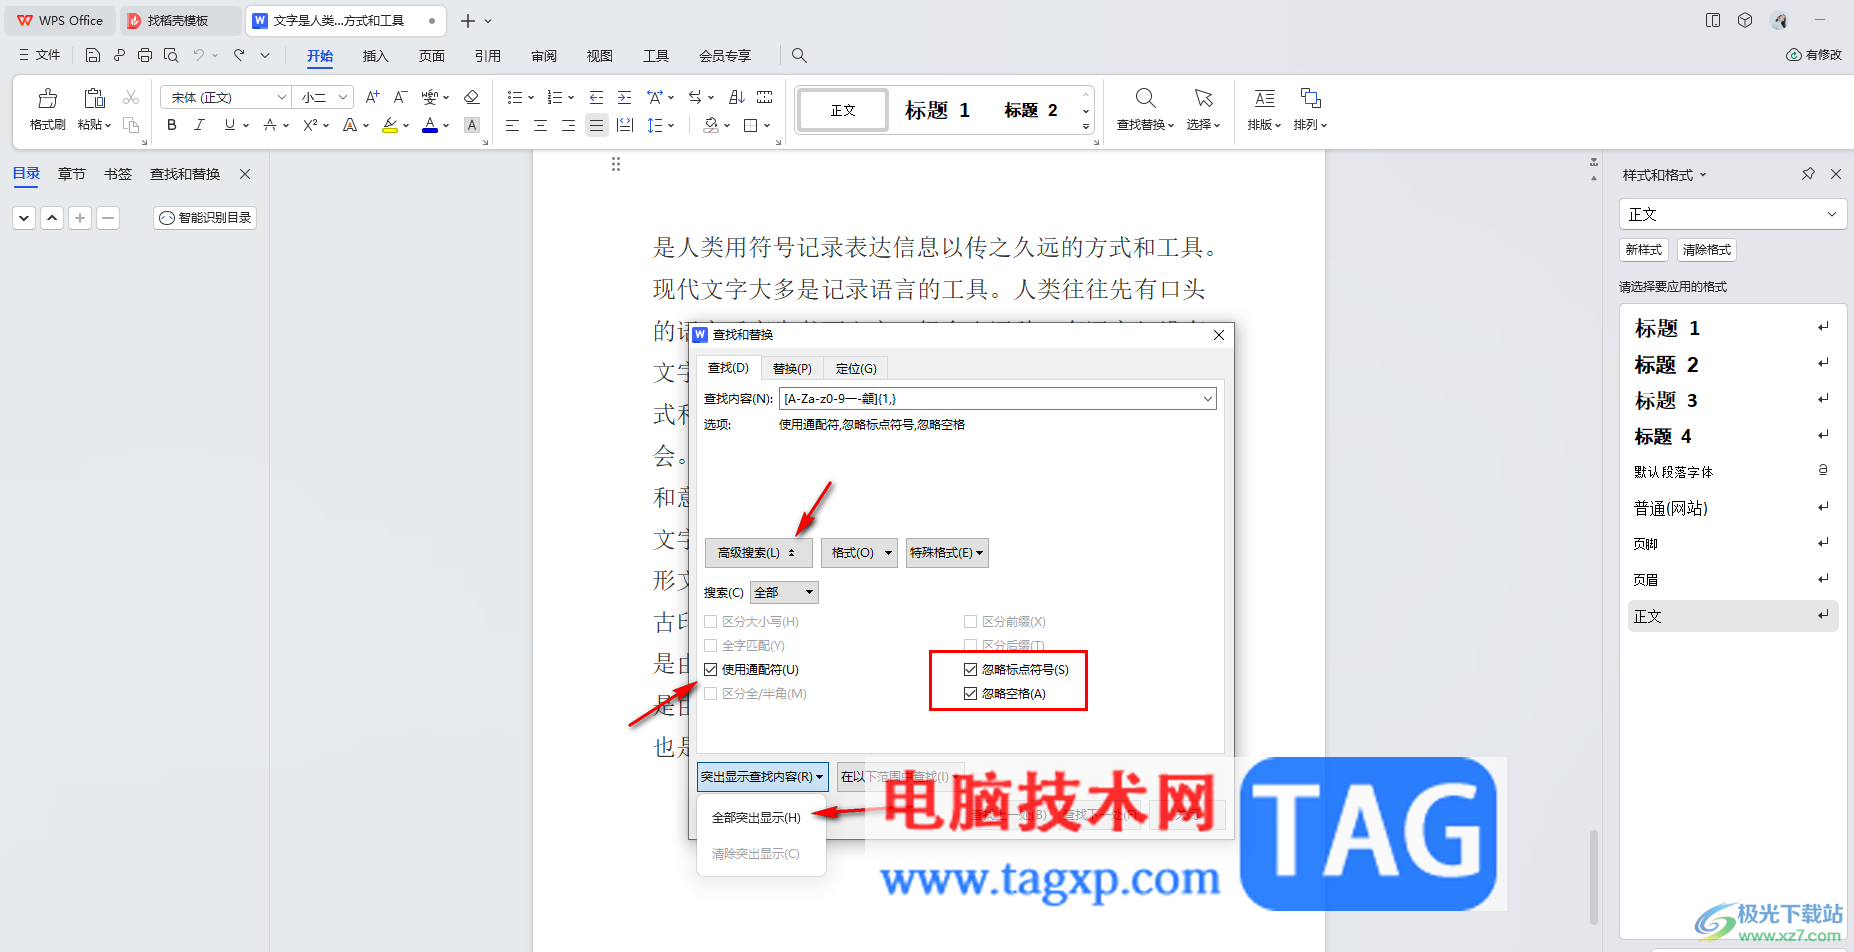Toggle Bold formatting
The width and height of the screenshot is (1854, 952).
coord(172,125)
